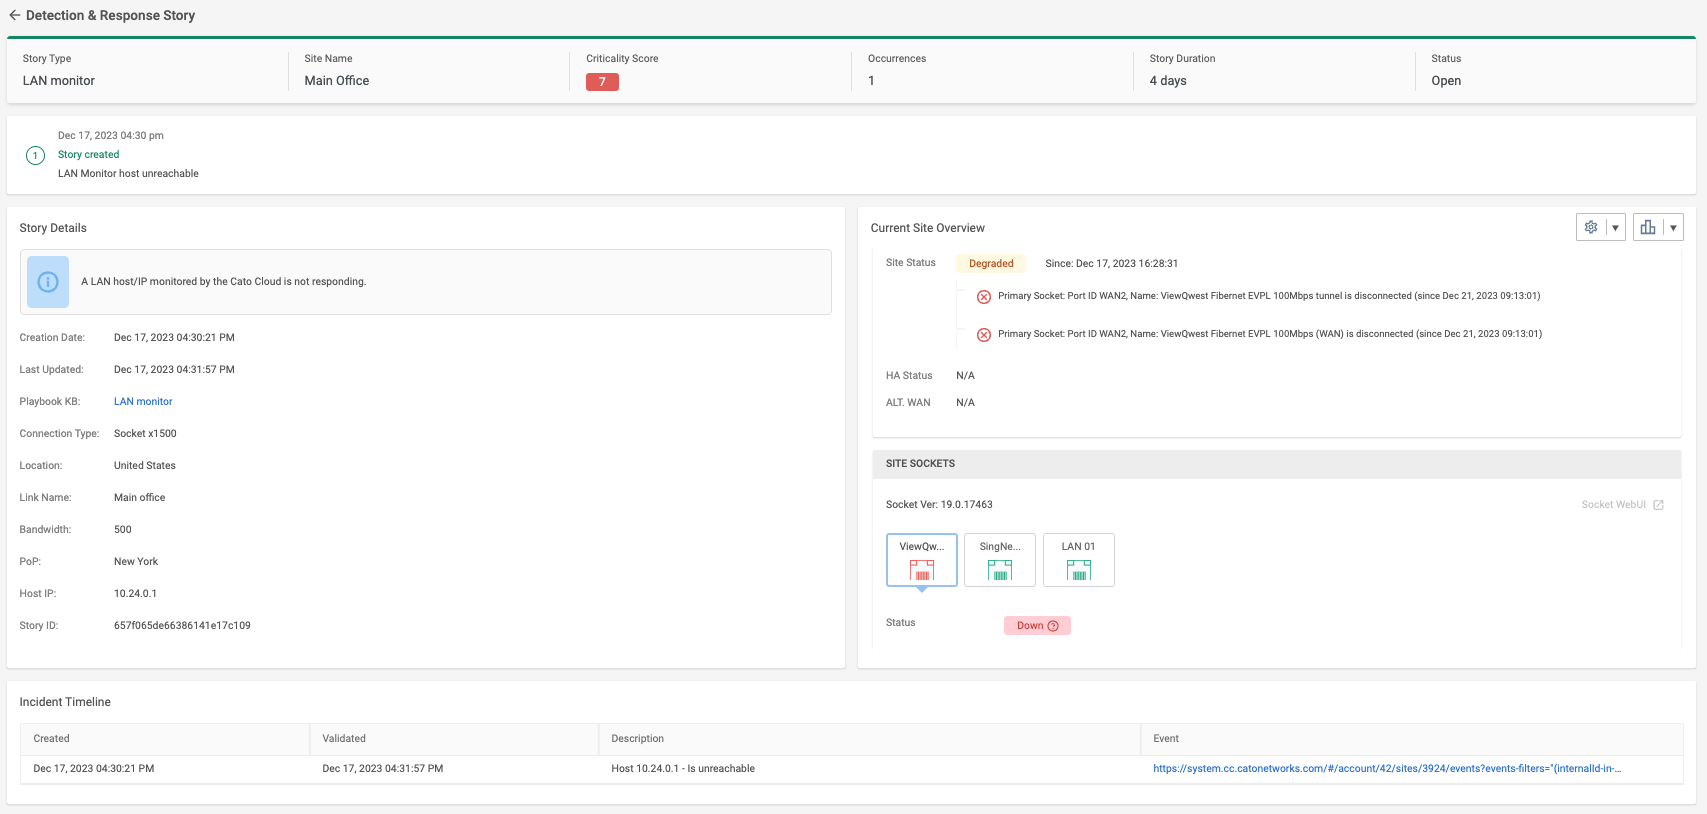Screen dimensions: 1707x814
Task: Select the SingNe... socket port tab
Action: [x=999, y=560]
